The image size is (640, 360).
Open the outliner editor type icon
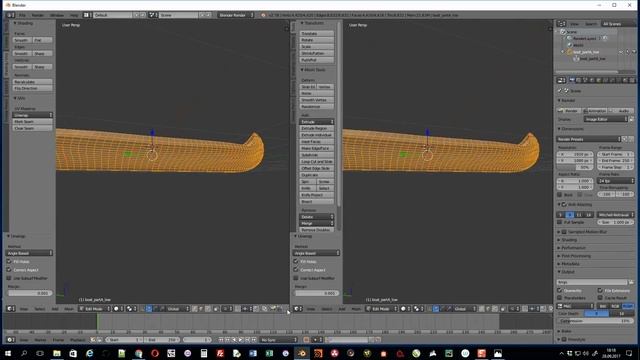pos(562,24)
